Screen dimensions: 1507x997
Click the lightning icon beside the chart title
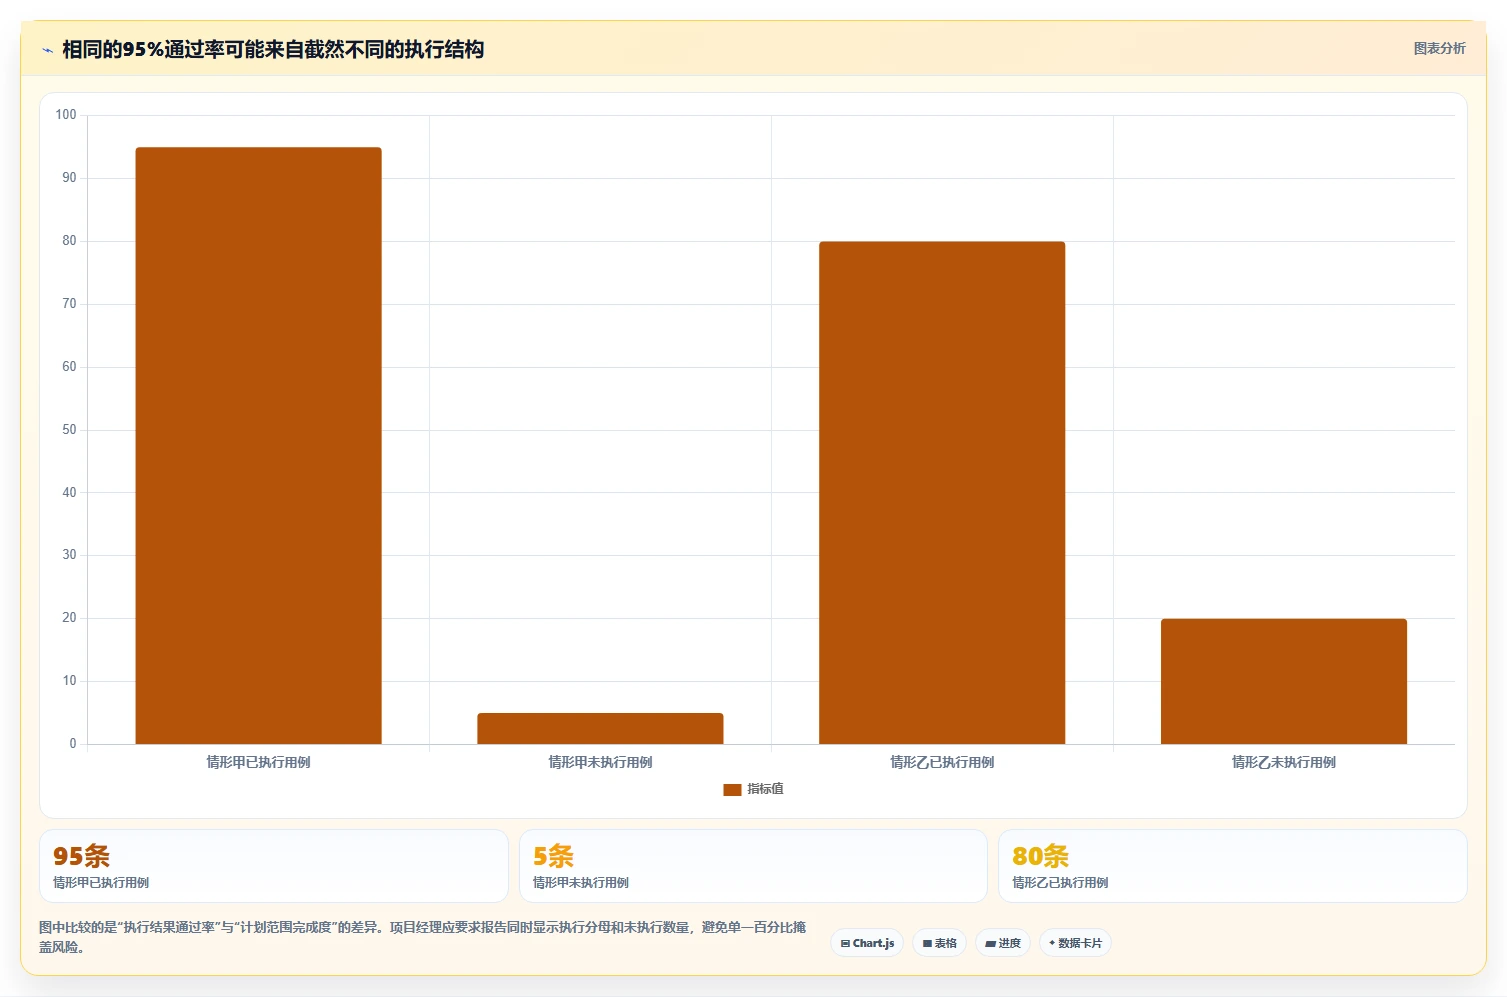(47, 50)
